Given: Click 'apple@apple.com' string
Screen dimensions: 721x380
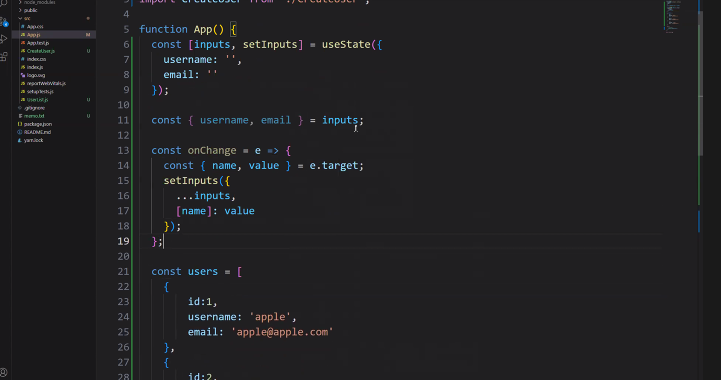Looking at the screenshot, I should click(282, 332).
